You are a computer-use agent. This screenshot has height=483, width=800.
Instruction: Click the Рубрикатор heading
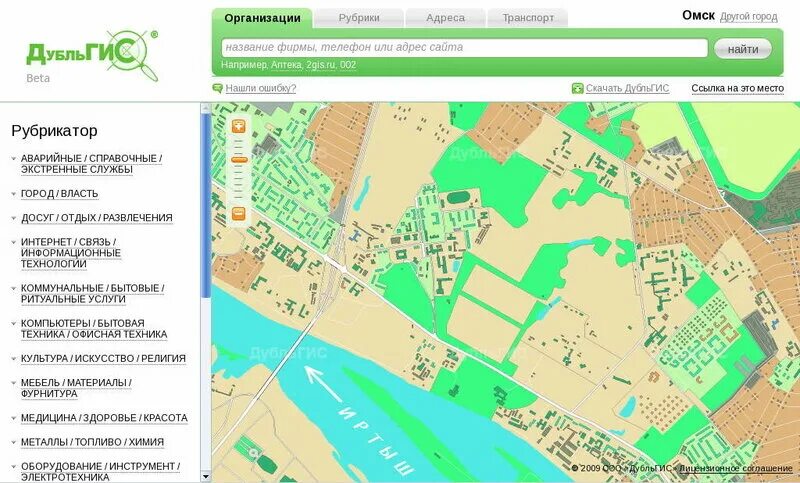(x=54, y=131)
